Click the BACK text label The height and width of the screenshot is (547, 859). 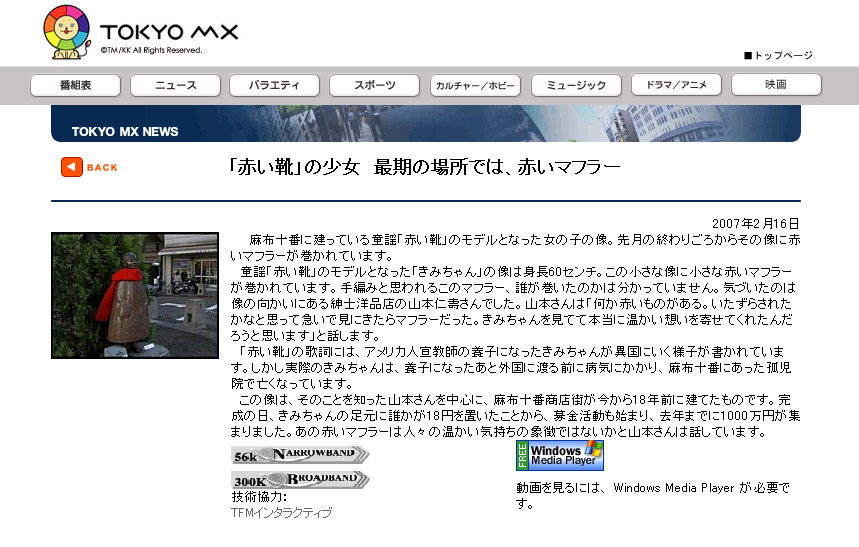tap(102, 168)
